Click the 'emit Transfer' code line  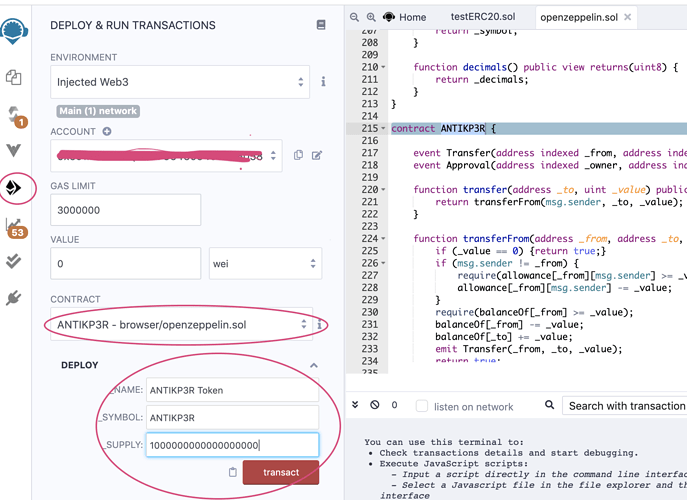528,349
